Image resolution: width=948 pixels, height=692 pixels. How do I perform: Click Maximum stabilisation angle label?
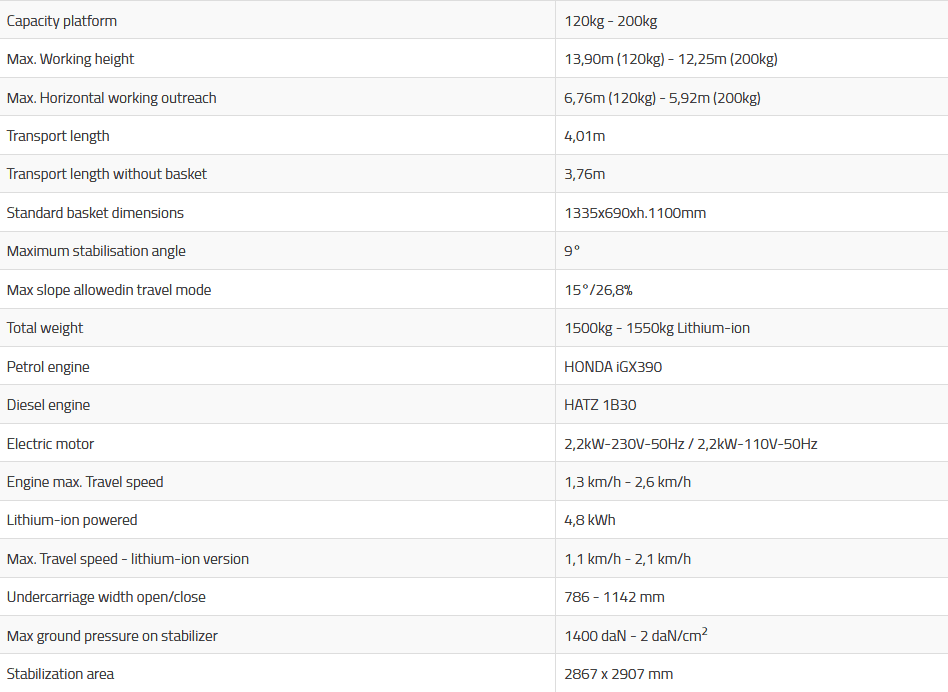point(96,251)
